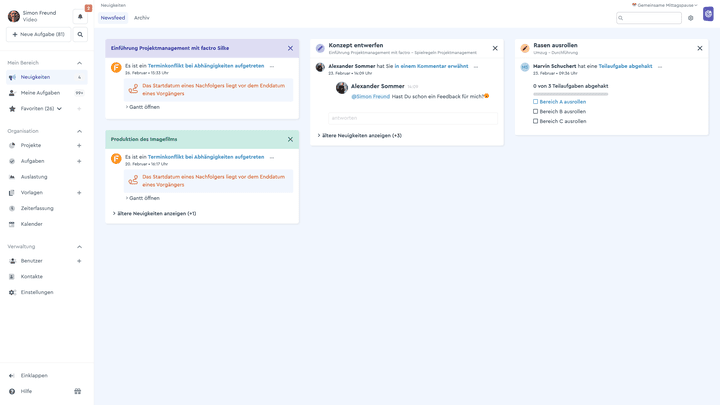Dismiss the Konzept entwerfen card
Image resolution: width=720 pixels, height=405 pixels.
click(x=495, y=48)
